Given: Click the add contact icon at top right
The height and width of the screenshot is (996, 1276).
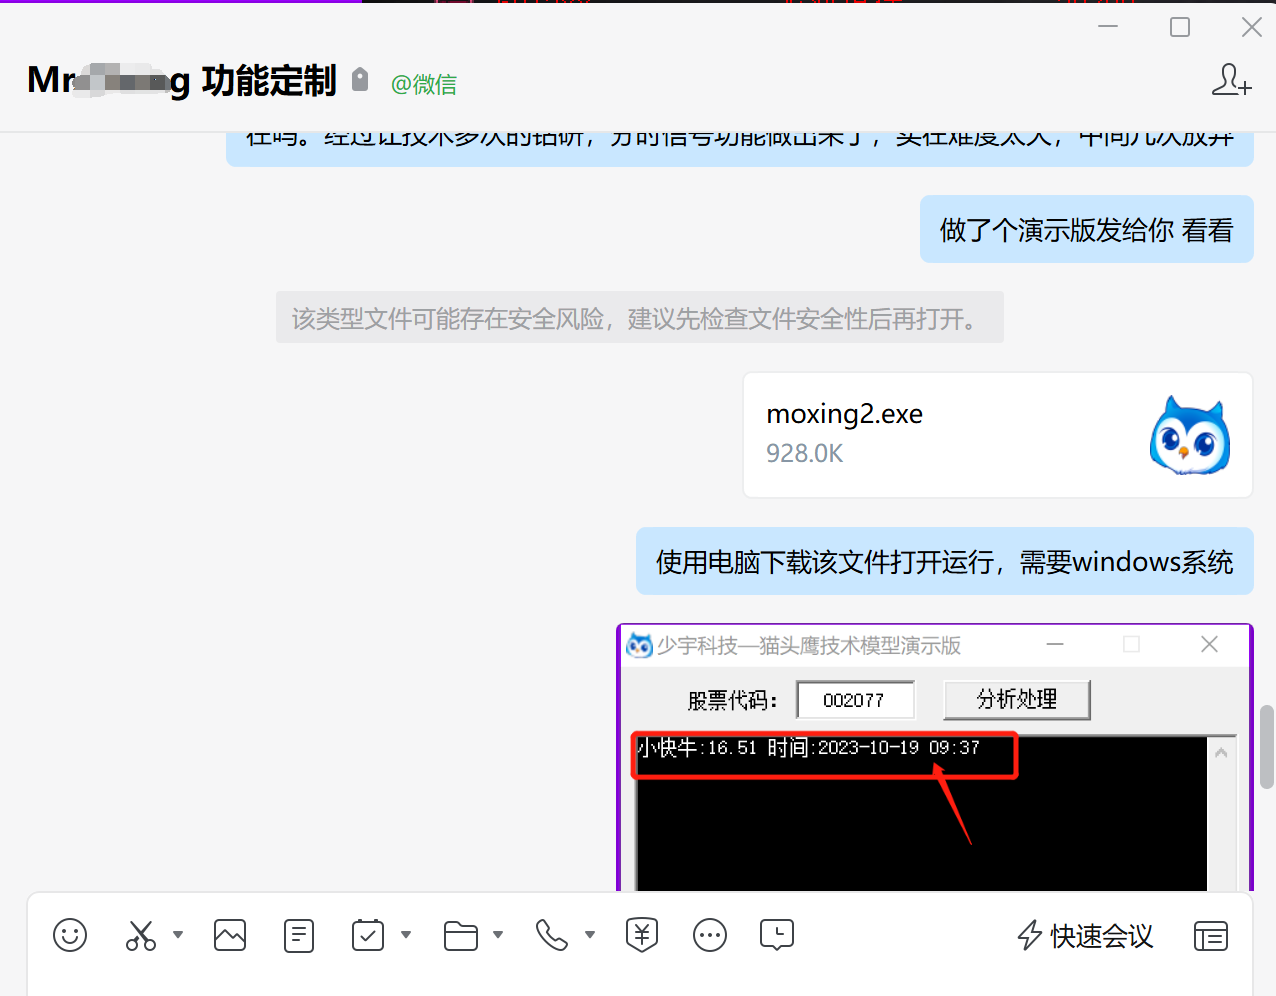Looking at the screenshot, I should tap(1231, 80).
